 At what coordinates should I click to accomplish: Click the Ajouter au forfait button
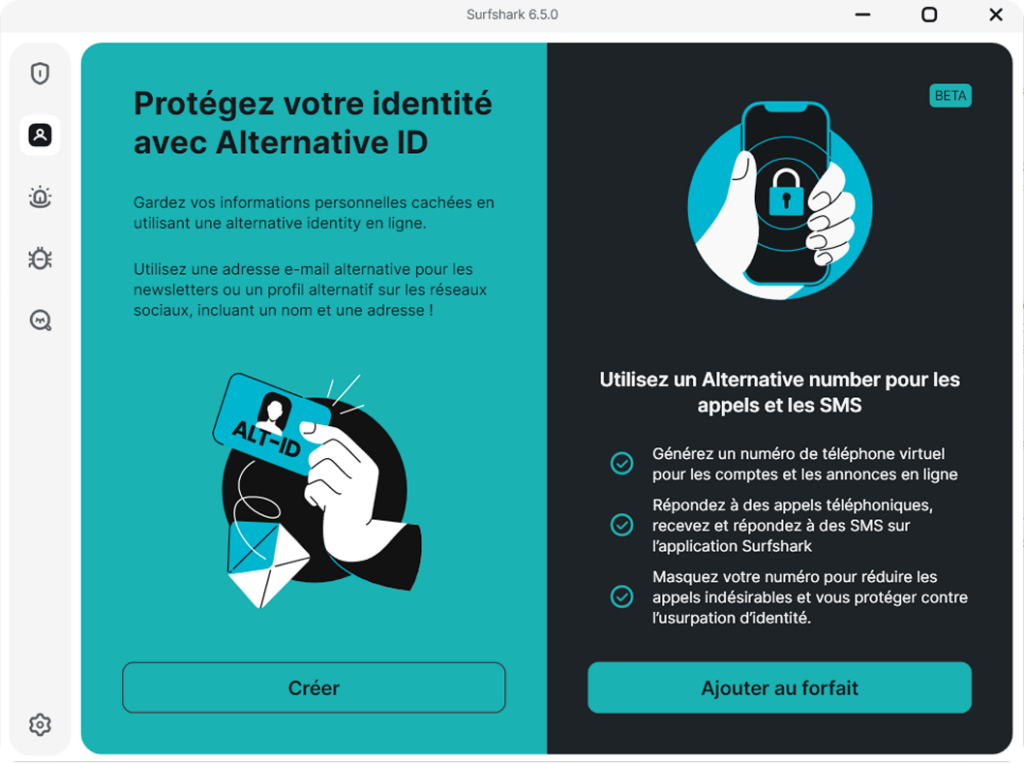coord(780,688)
